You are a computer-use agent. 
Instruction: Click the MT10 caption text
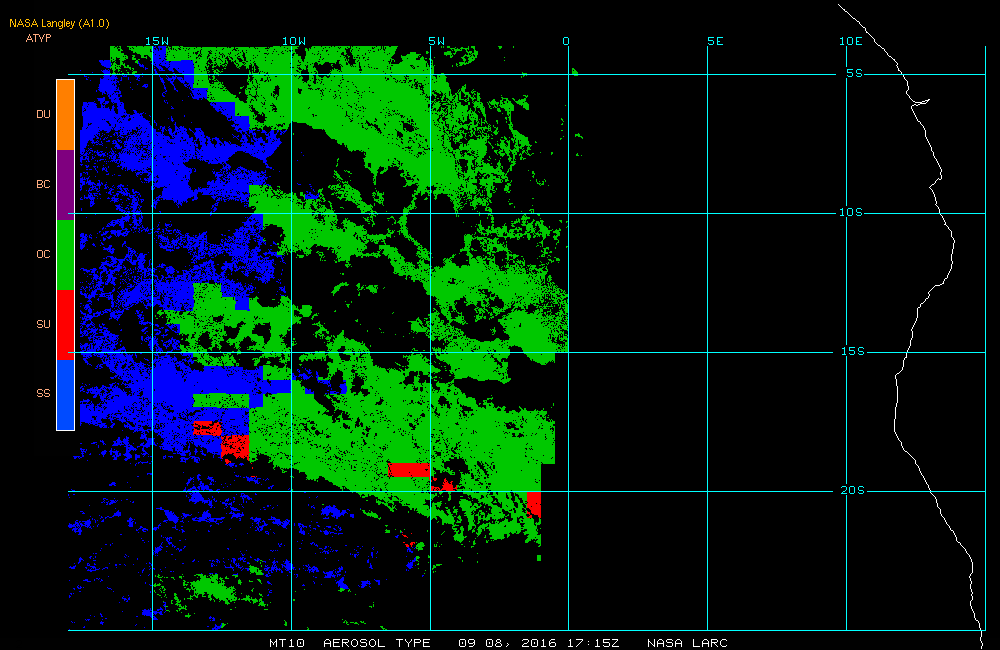[287, 643]
